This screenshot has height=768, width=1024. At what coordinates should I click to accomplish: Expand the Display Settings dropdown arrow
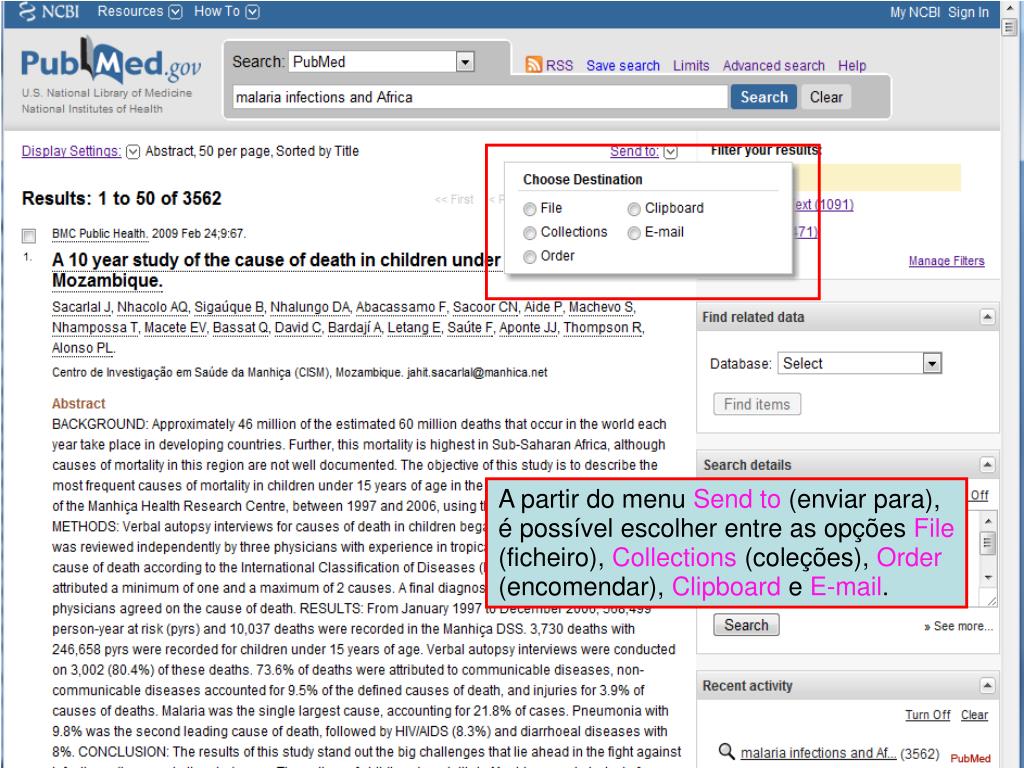tap(133, 152)
